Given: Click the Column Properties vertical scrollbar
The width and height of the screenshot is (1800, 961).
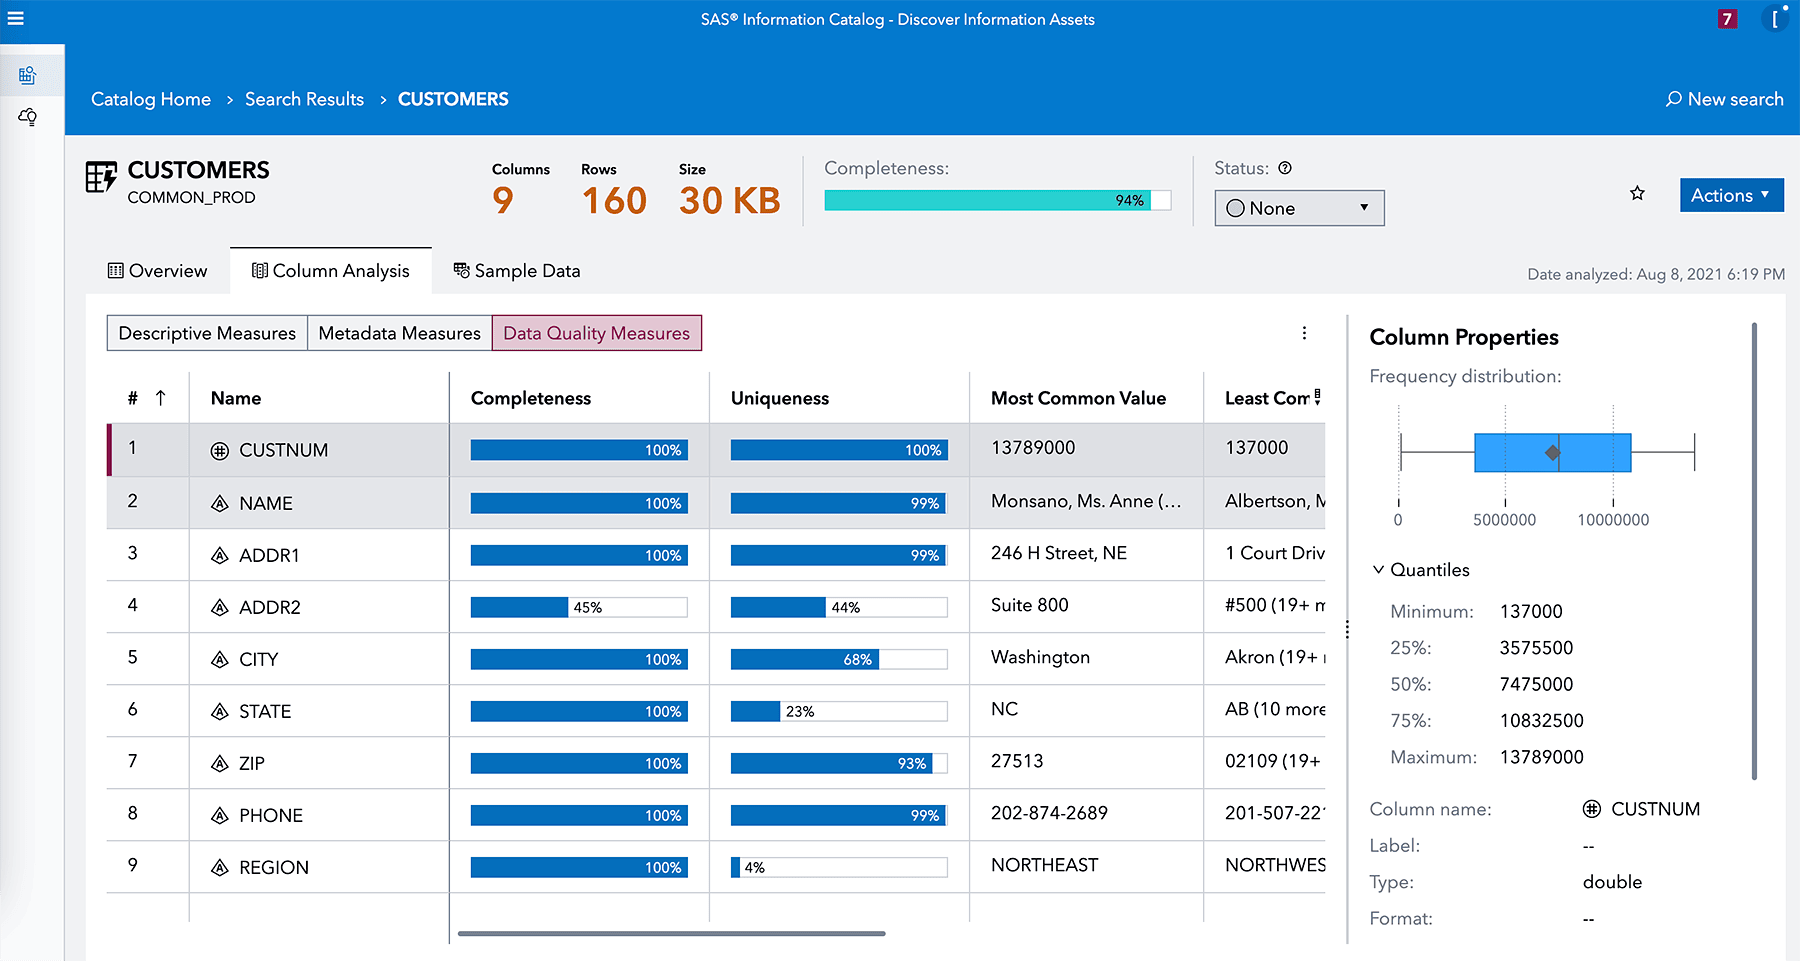Looking at the screenshot, I should point(1754,550).
